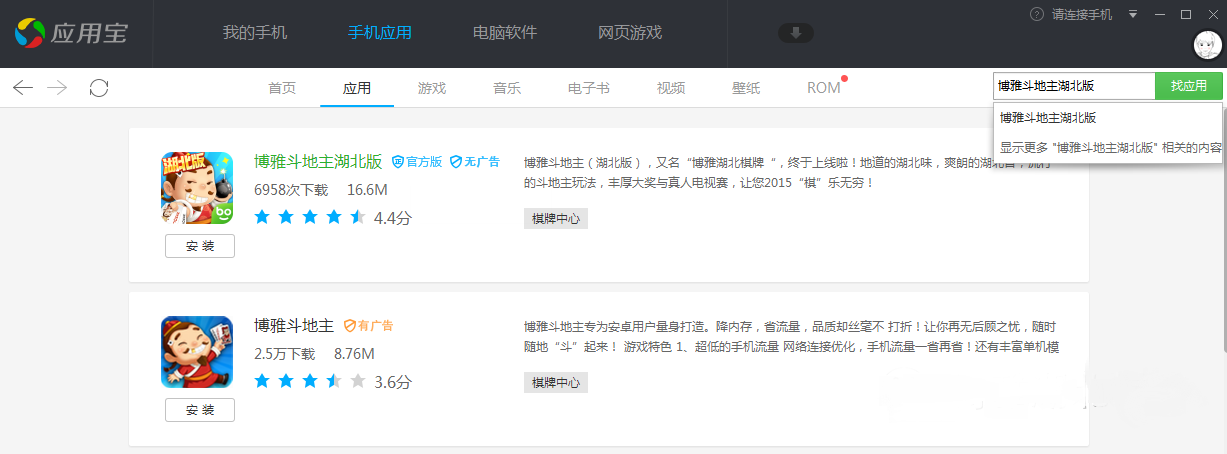Image resolution: width=1227 pixels, height=454 pixels.
Task: Switch to 电脑软件 tab
Action: point(505,33)
